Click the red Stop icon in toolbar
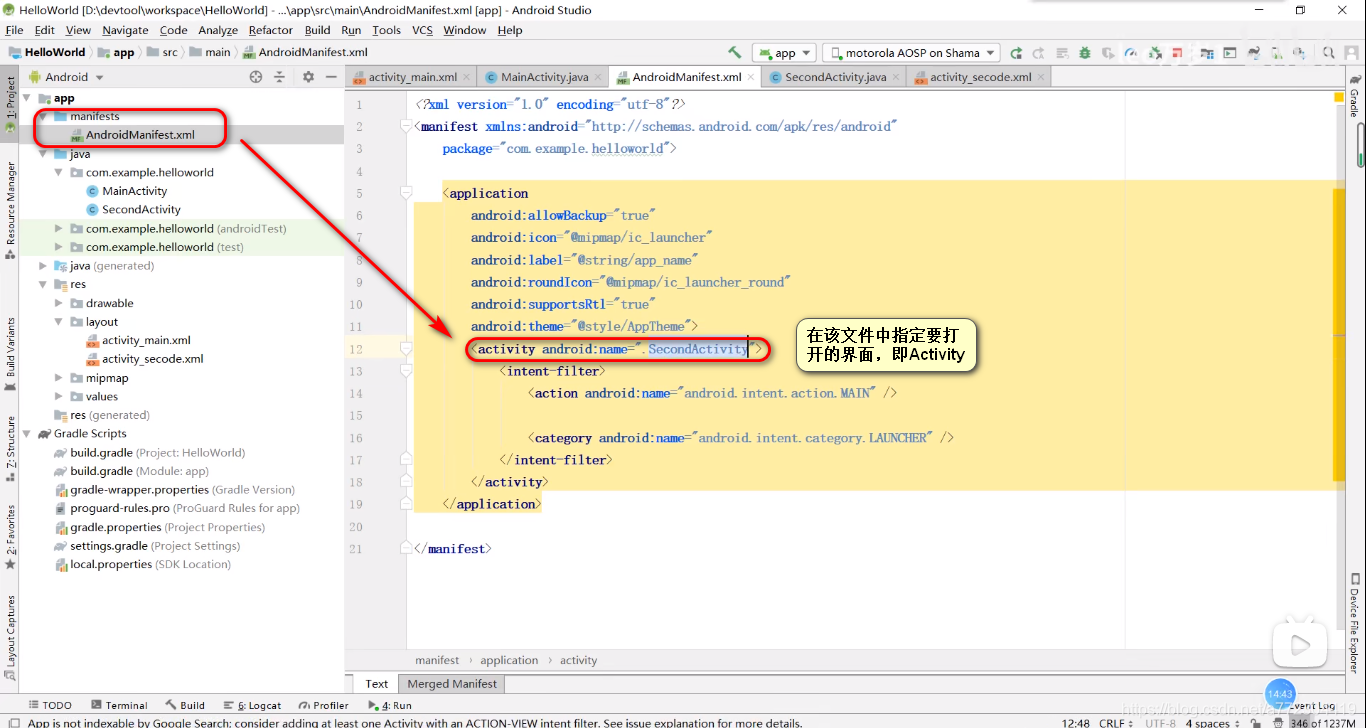 (x=1177, y=53)
